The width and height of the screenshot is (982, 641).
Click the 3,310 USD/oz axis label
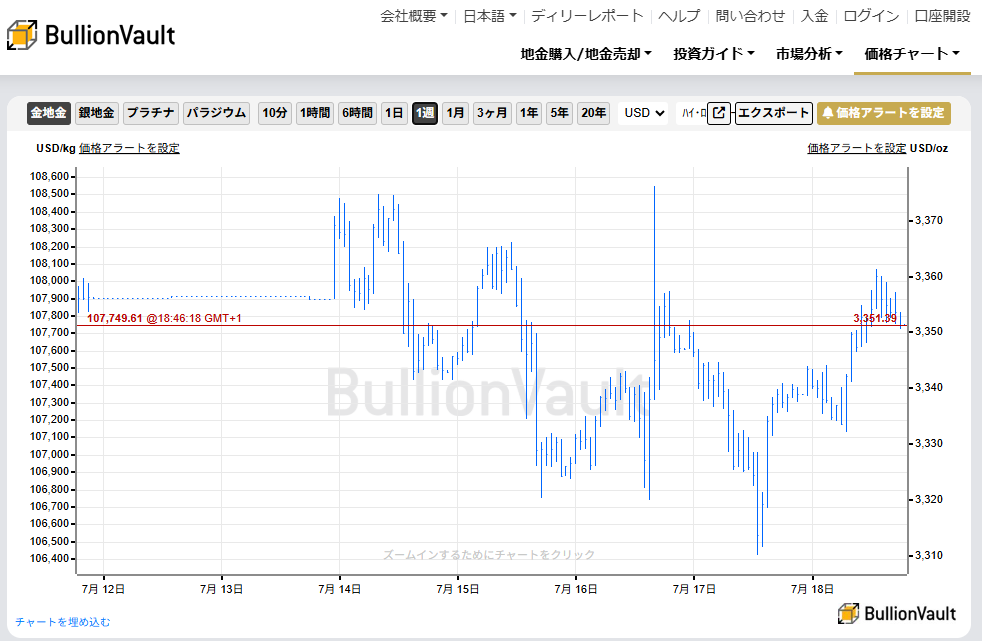click(929, 555)
